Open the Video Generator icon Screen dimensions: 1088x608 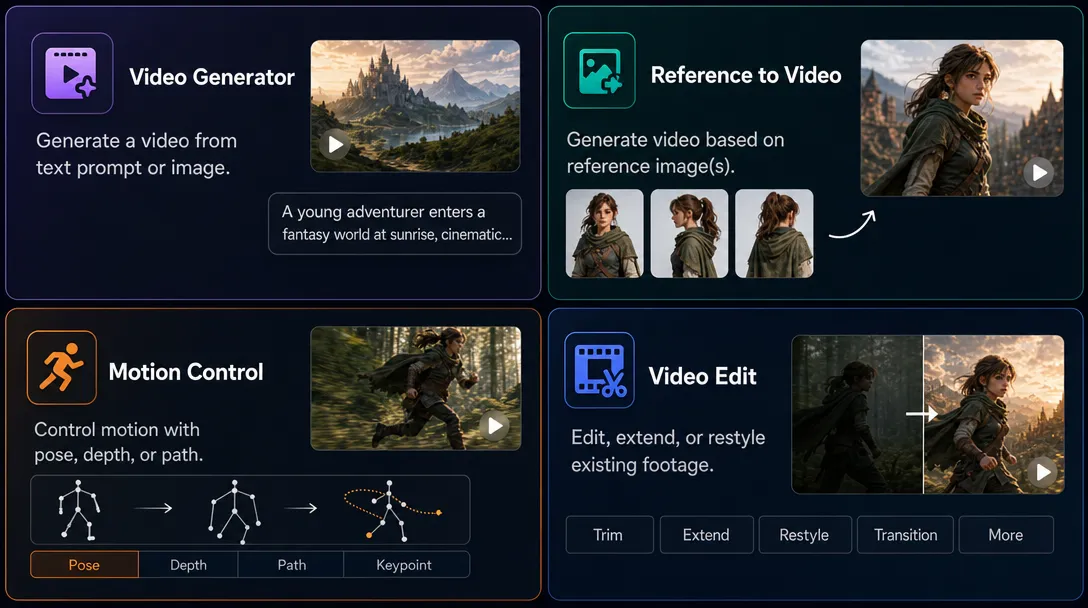[x=72, y=73]
